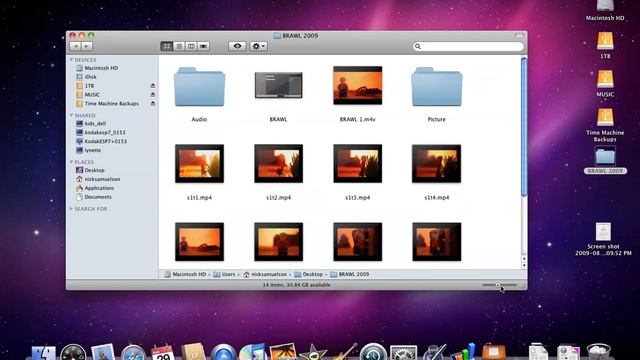Switch Finder to icon view
This screenshot has width=640, height=360.
coord(167,46)
